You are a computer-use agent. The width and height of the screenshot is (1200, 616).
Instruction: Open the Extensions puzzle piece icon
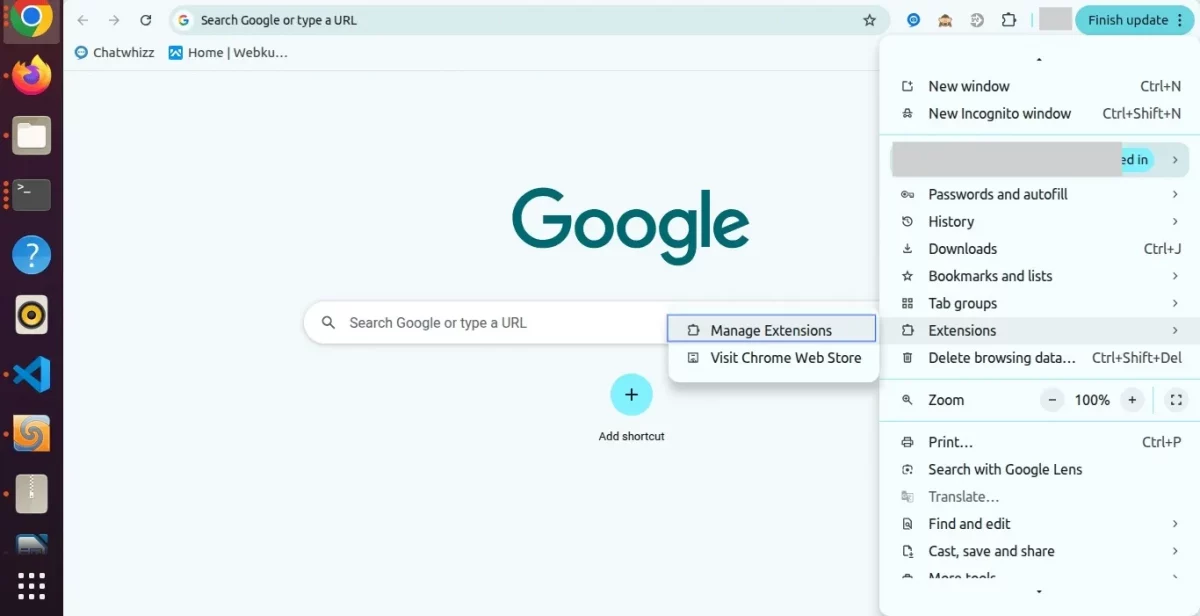(x=1009, y=19)
